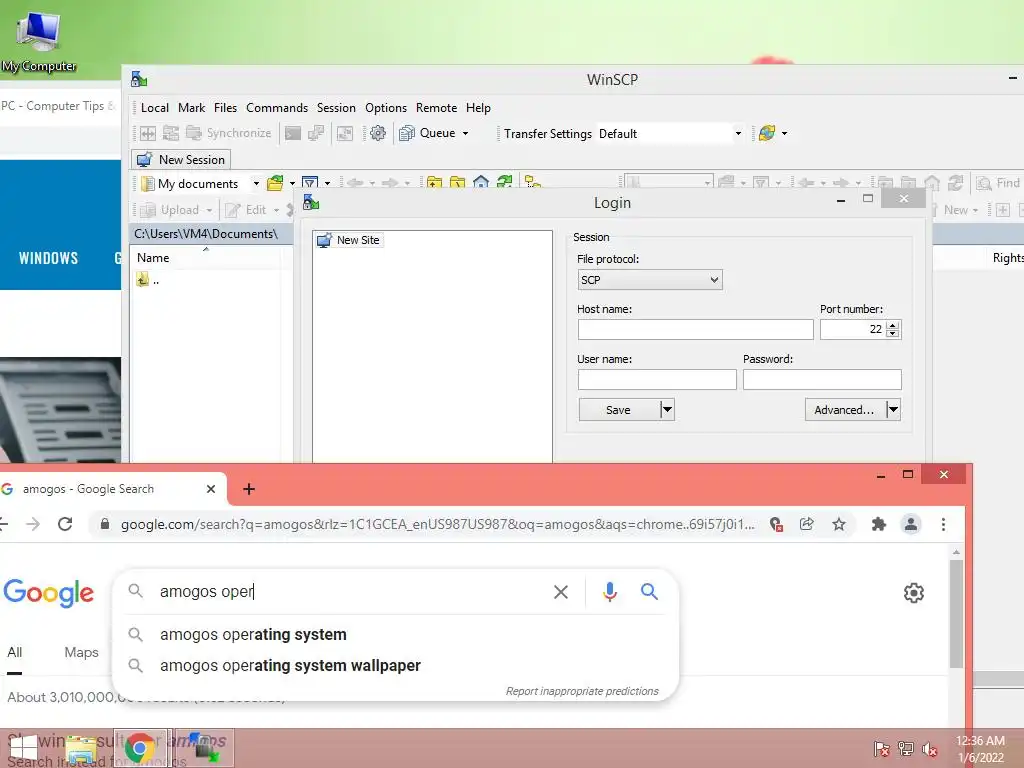Image resolution: width=1024 pixels, height=768 pixels.
Task: Open the WinSCP Help menu
Action: tap(478, 108)
